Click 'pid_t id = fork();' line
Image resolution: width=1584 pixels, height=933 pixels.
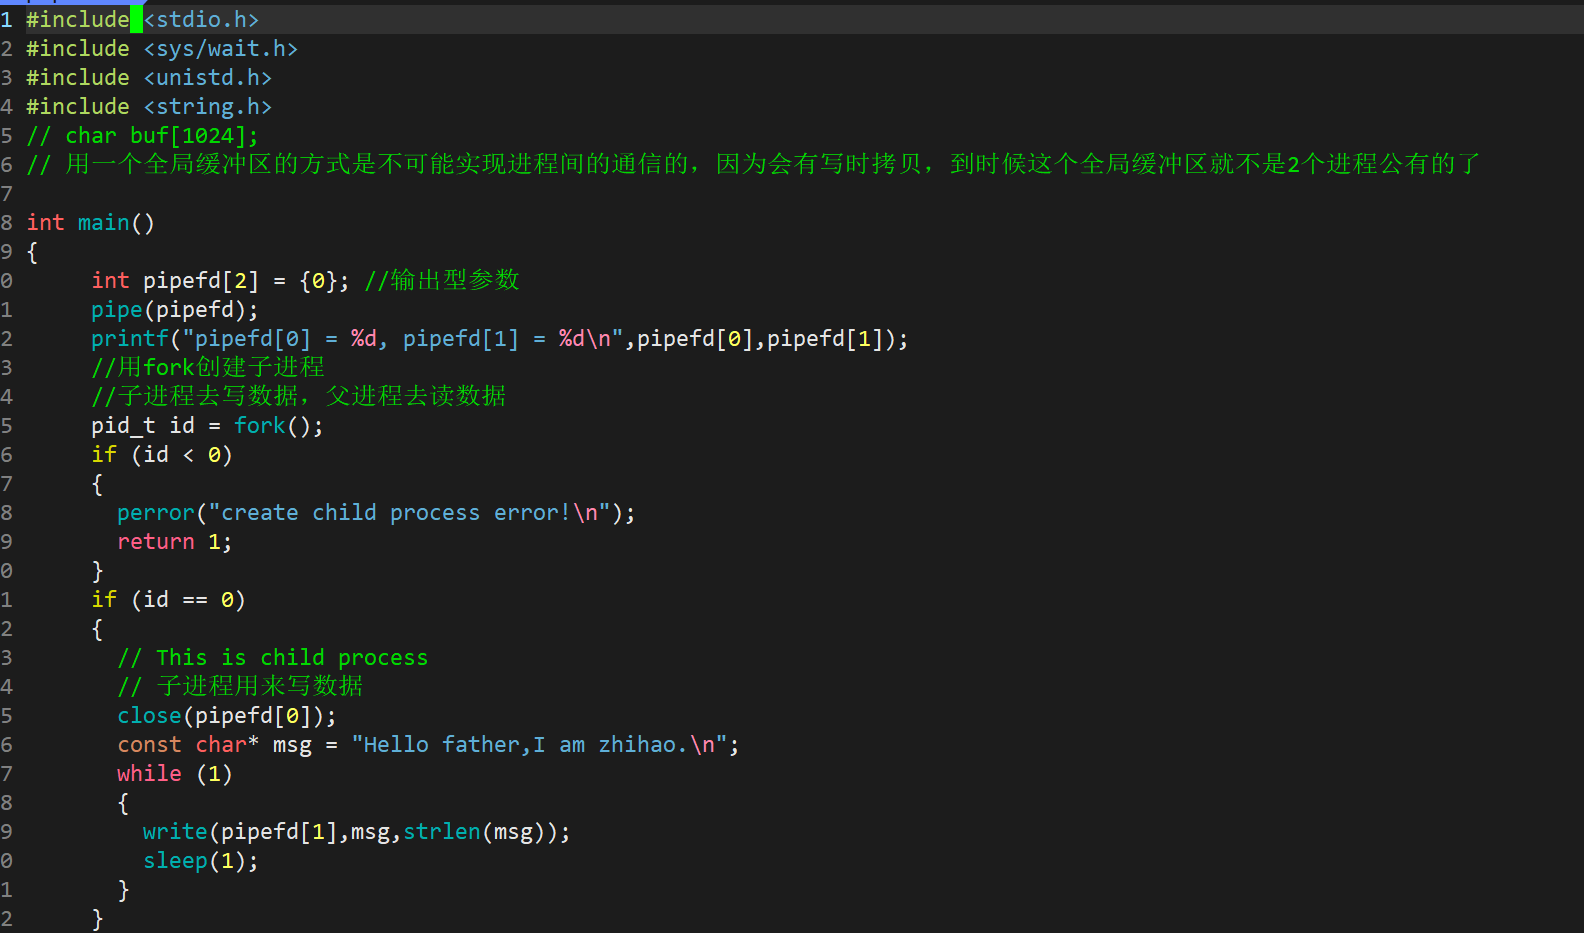tap(207, 426)
